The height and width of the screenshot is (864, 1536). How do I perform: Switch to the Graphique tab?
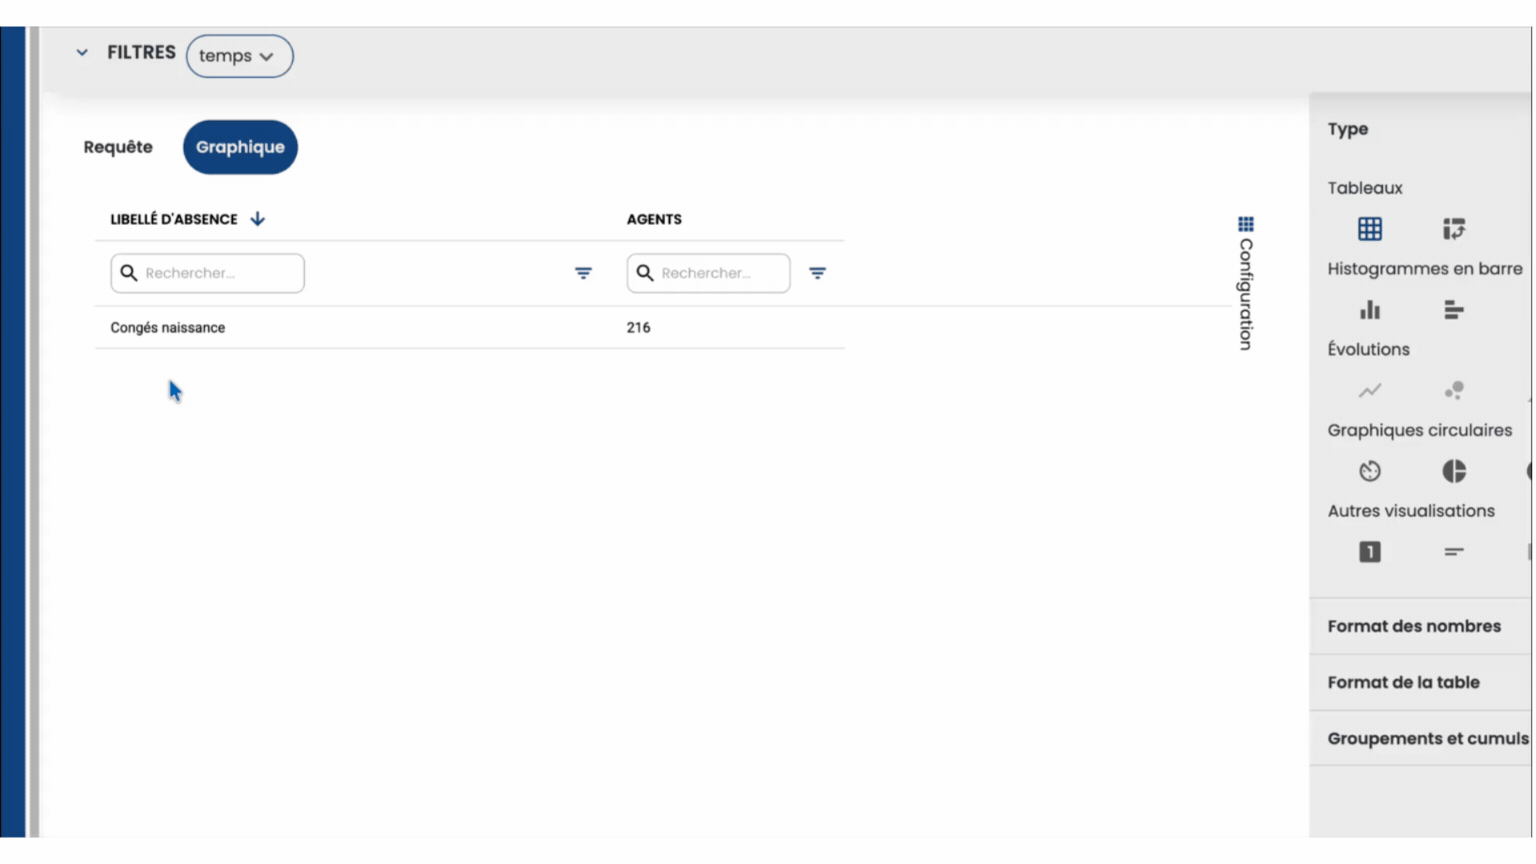[x=240, y=147]
